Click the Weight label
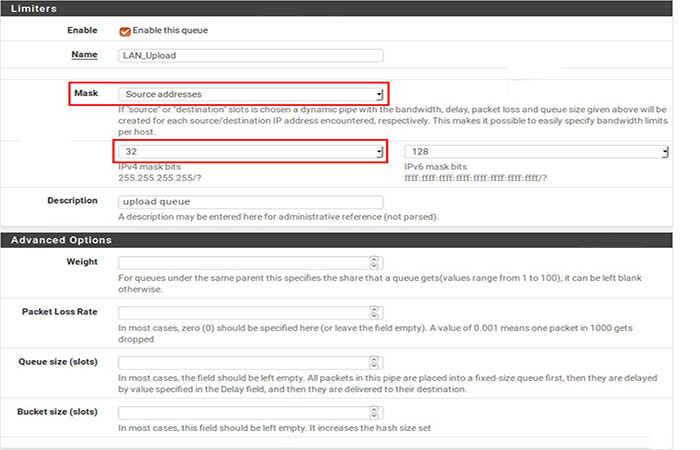Screen dimensions: 700x450 point(82,262)
